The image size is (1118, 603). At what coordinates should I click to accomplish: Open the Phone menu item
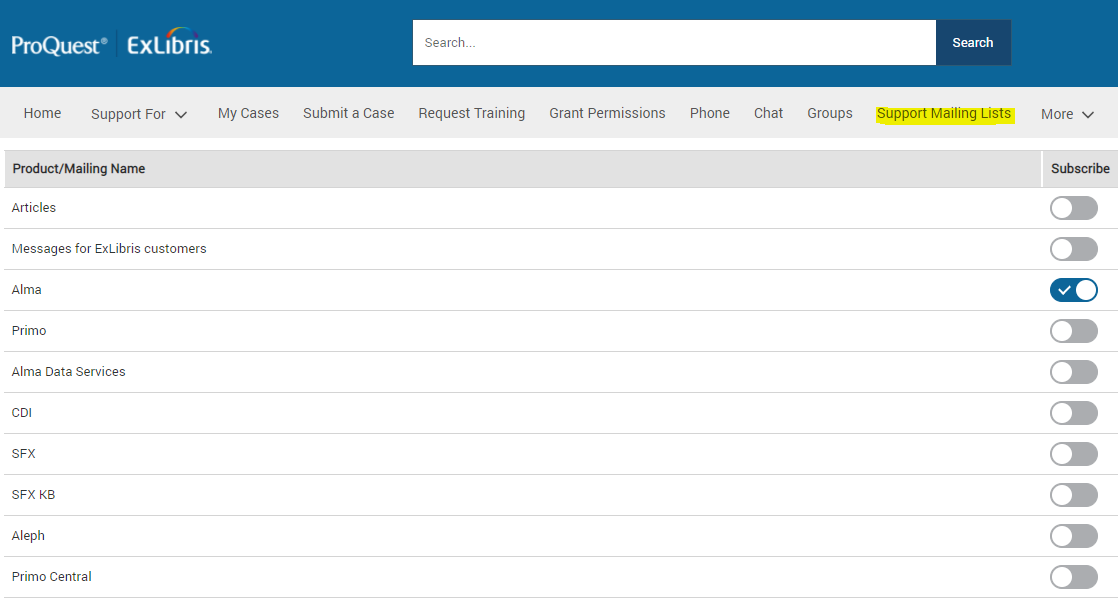709,113
